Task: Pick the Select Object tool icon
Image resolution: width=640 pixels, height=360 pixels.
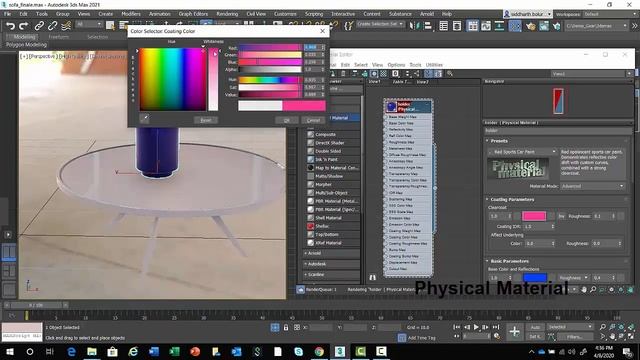Action: 110,26
